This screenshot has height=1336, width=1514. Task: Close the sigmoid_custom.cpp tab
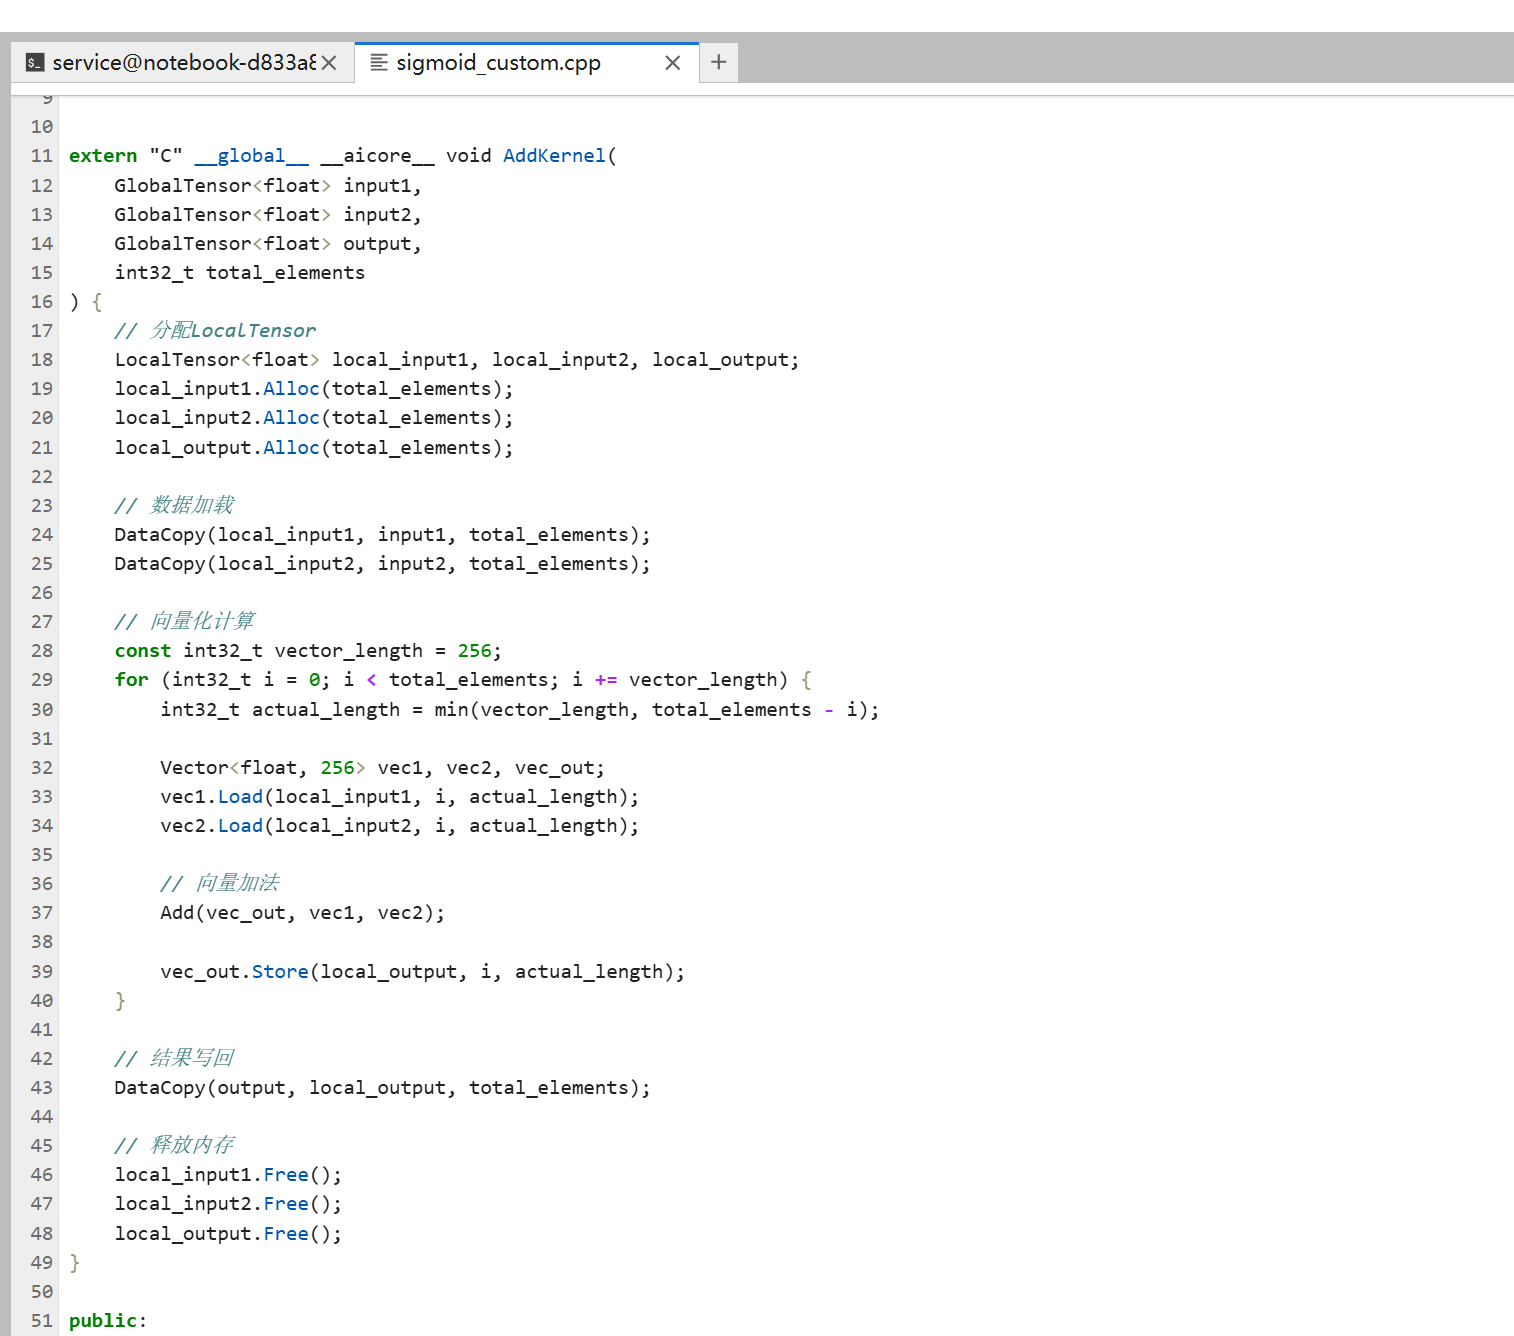click(673, 63)
